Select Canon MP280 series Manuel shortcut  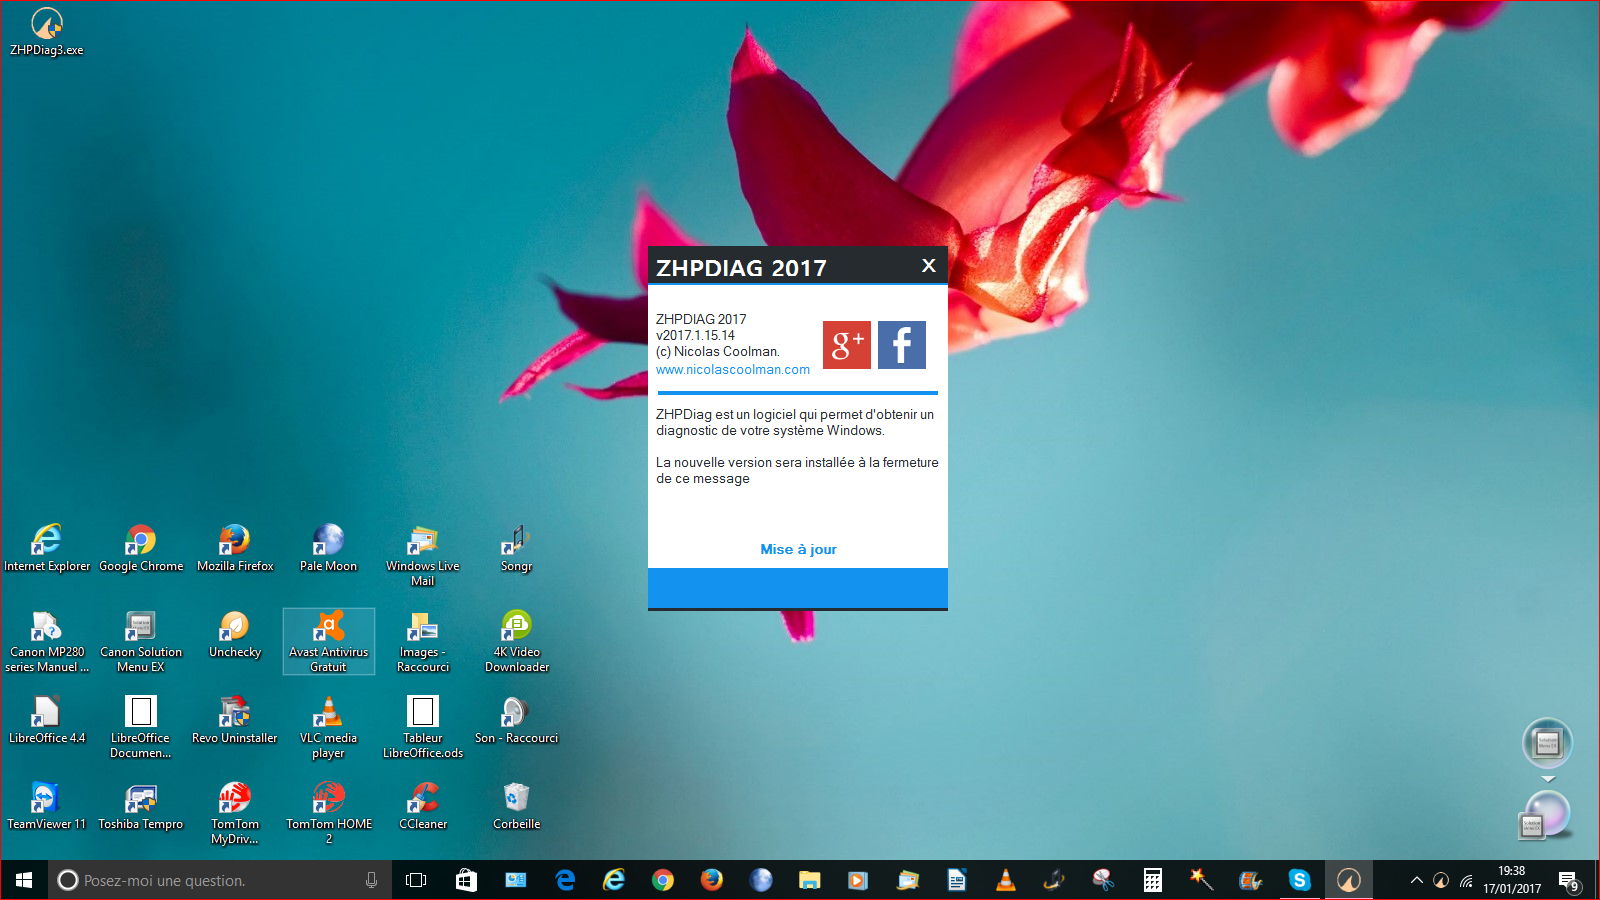(47, 641)
